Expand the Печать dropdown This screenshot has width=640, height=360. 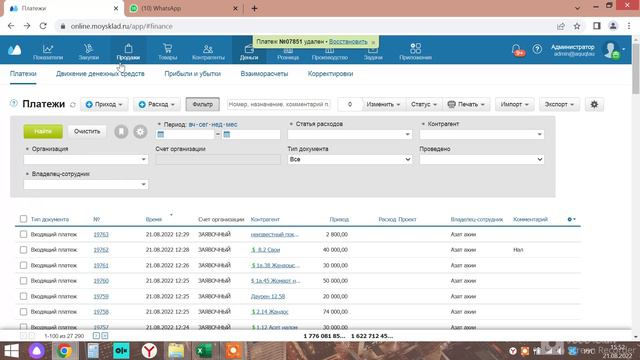pos(467,104)
